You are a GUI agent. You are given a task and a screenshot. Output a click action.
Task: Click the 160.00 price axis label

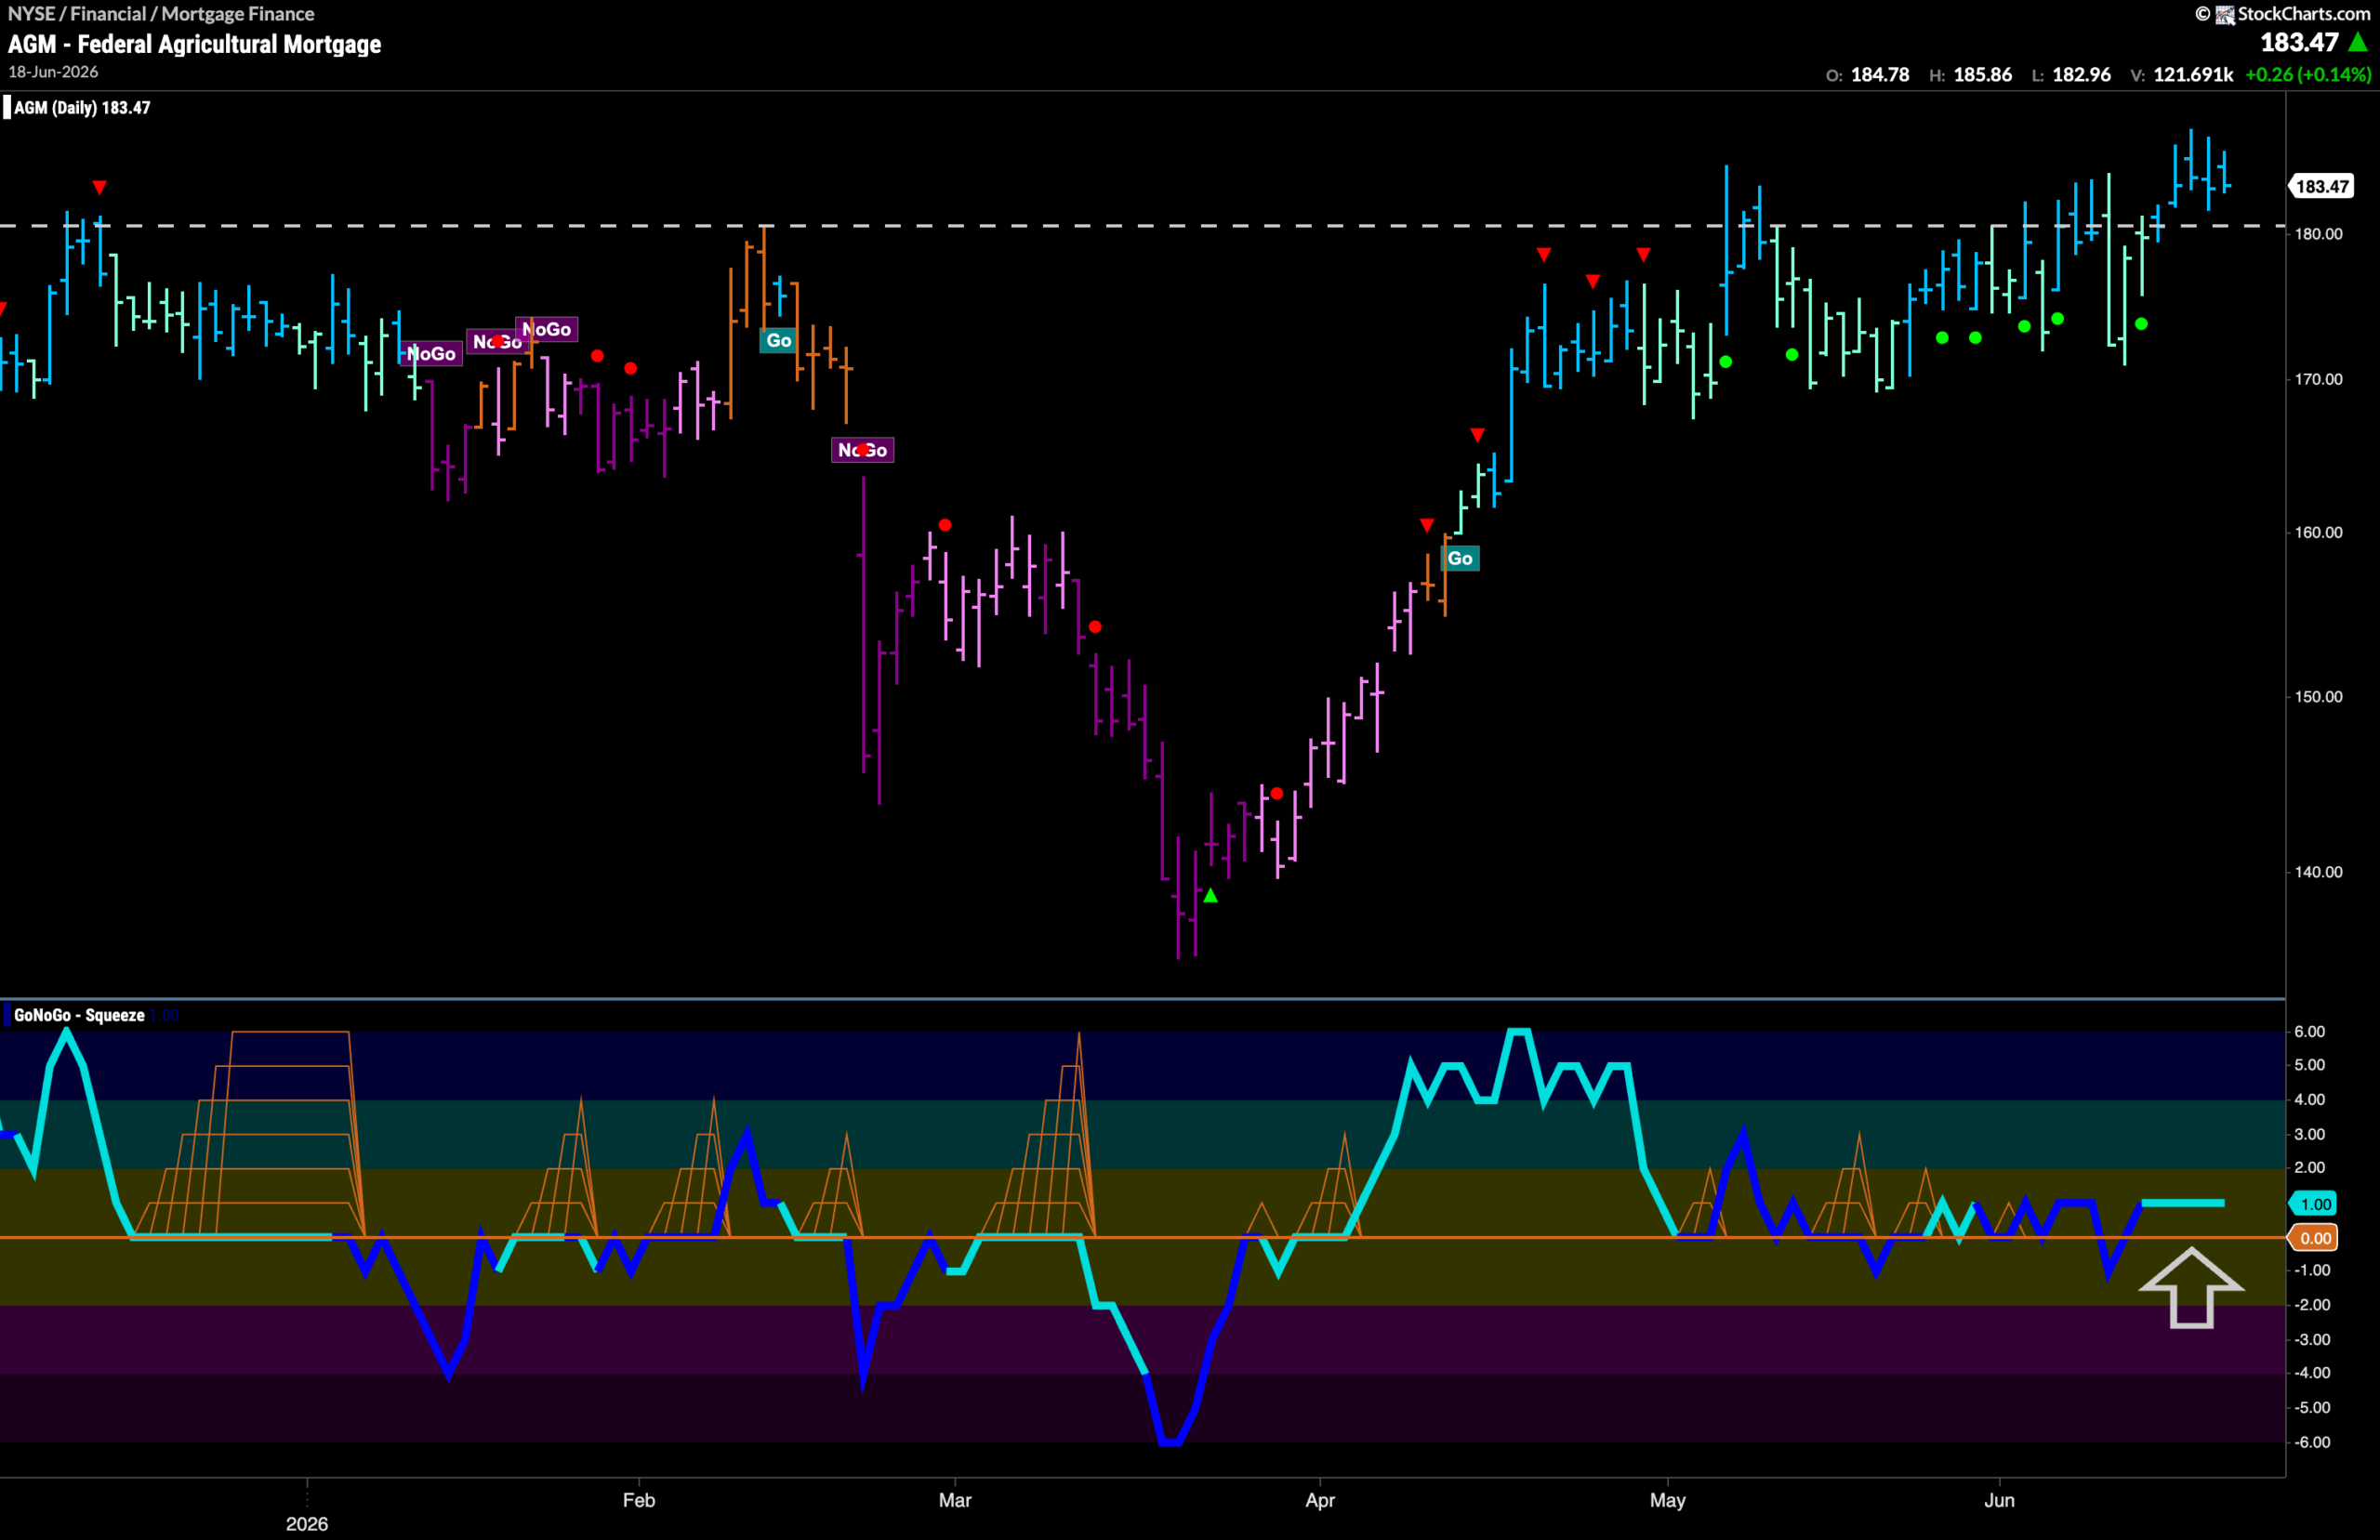coord(2319,532)
